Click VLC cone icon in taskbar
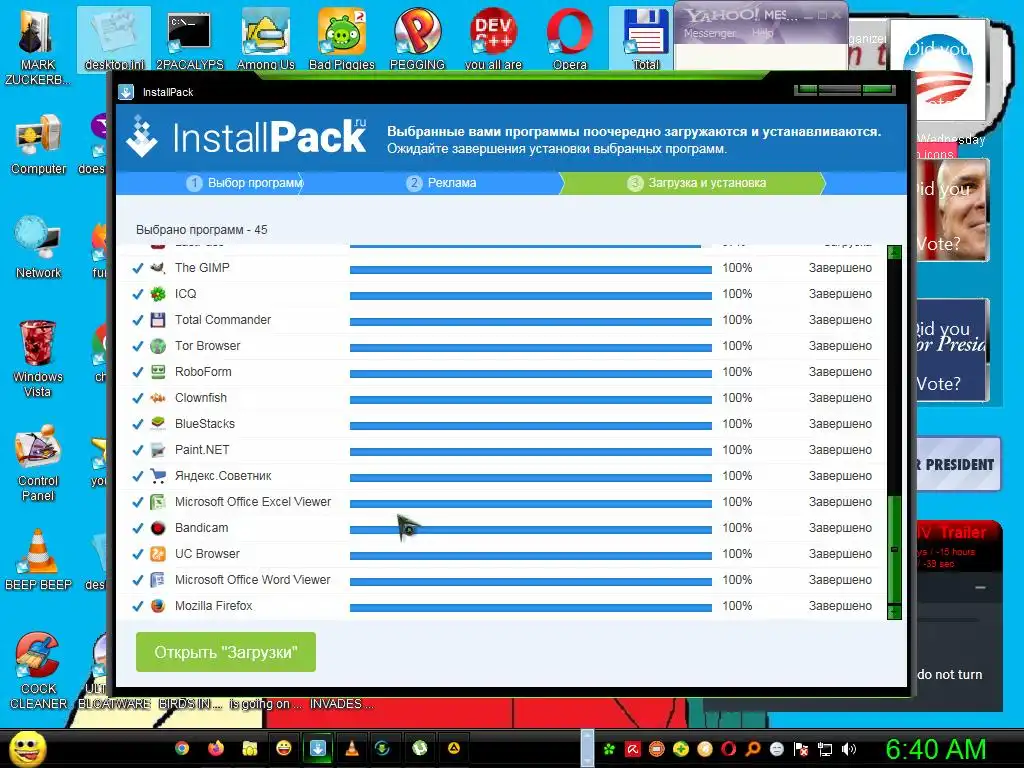 coord(352,748)
